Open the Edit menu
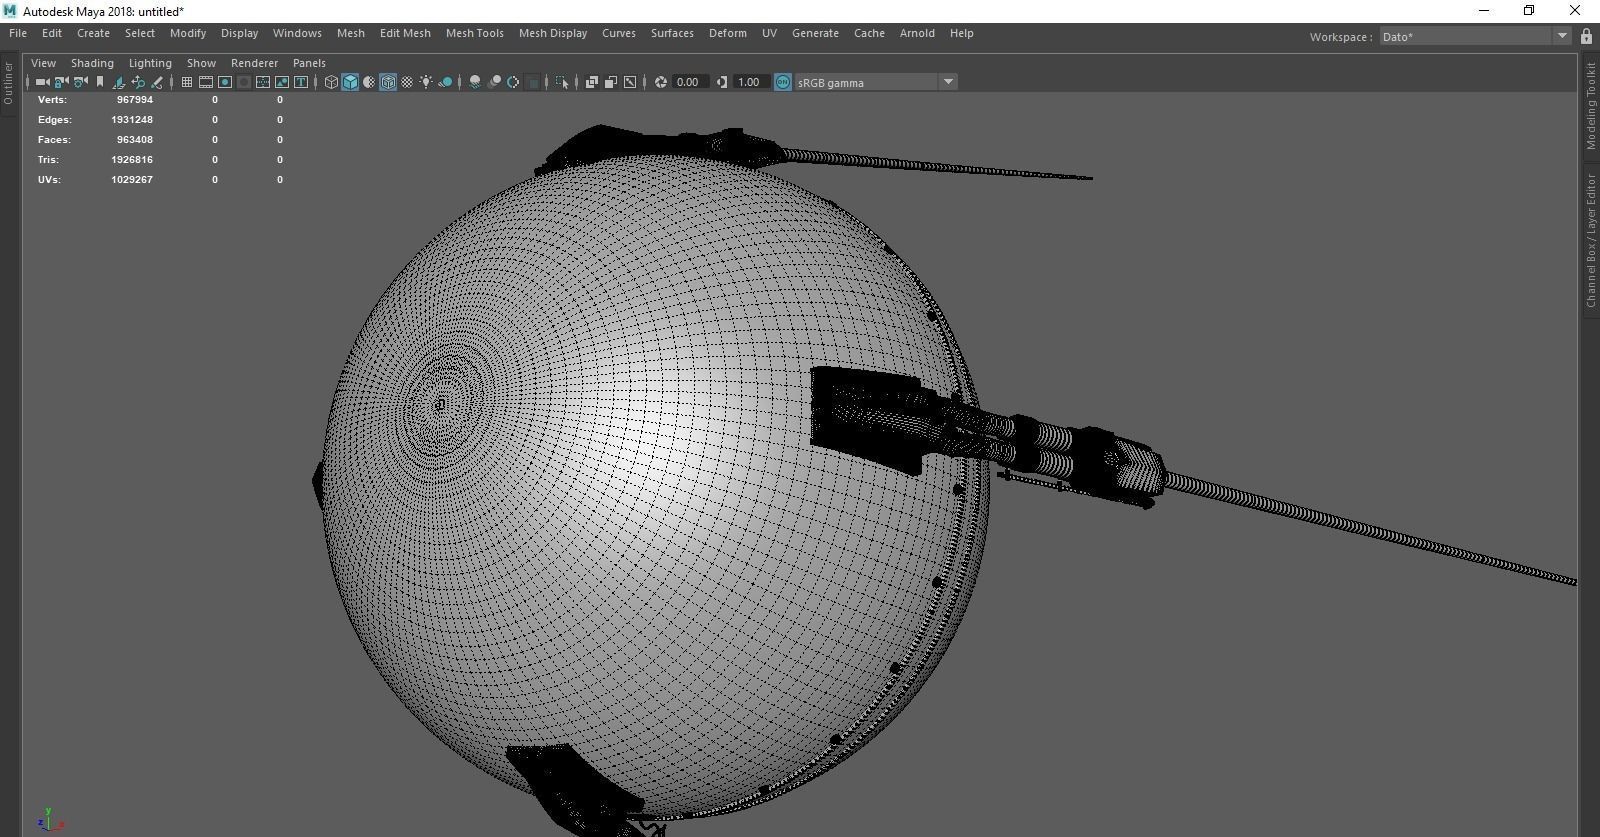This screenshot has width=1600, height=837. [x=52, y=33]
